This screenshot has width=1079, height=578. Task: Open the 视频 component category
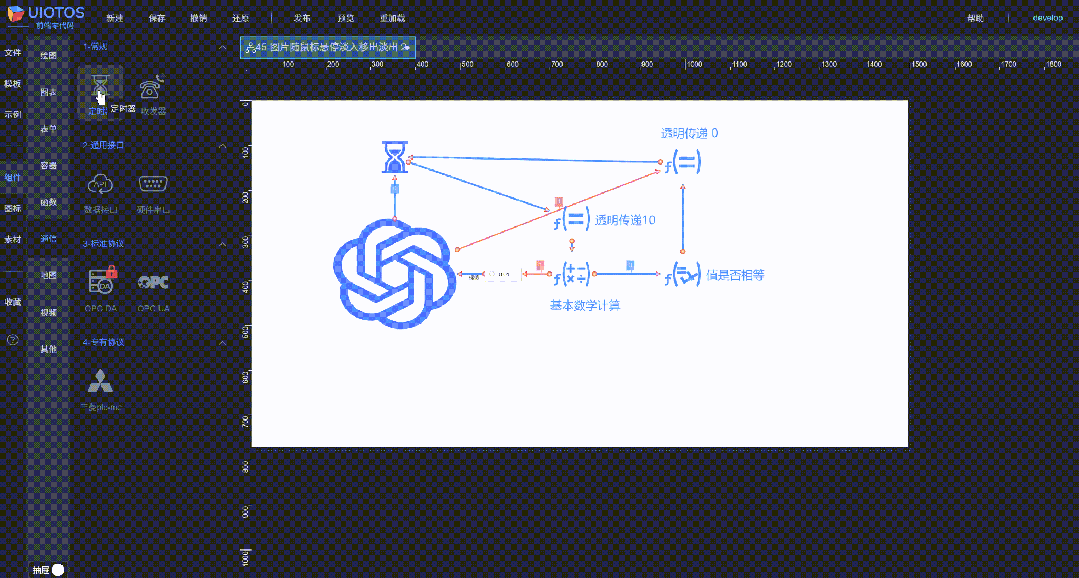(48, 312)
